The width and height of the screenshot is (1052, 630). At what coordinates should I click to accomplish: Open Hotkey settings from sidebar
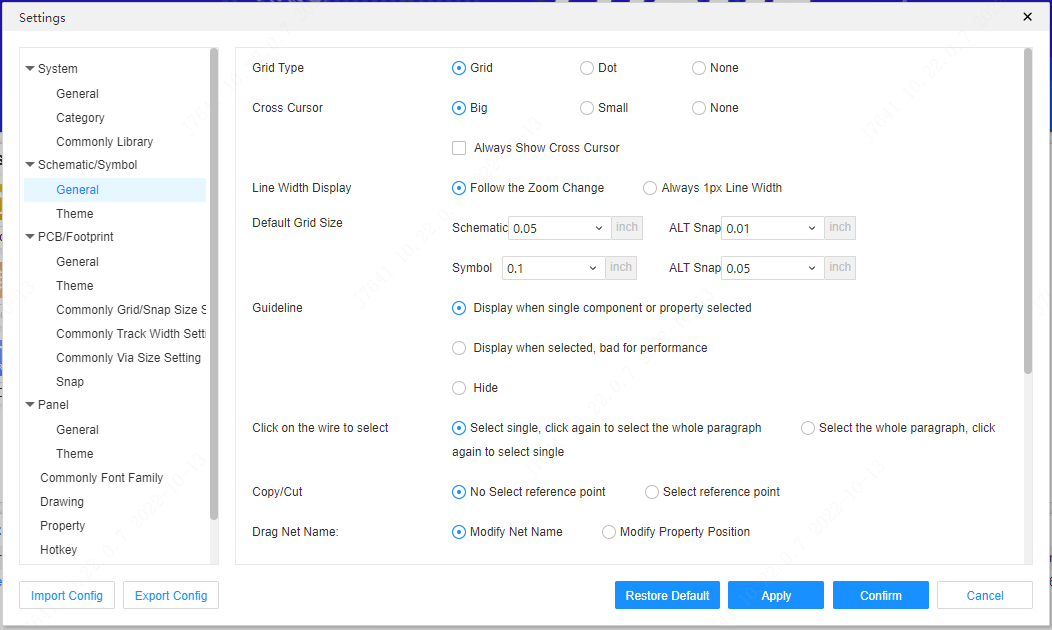pos(58,549)
